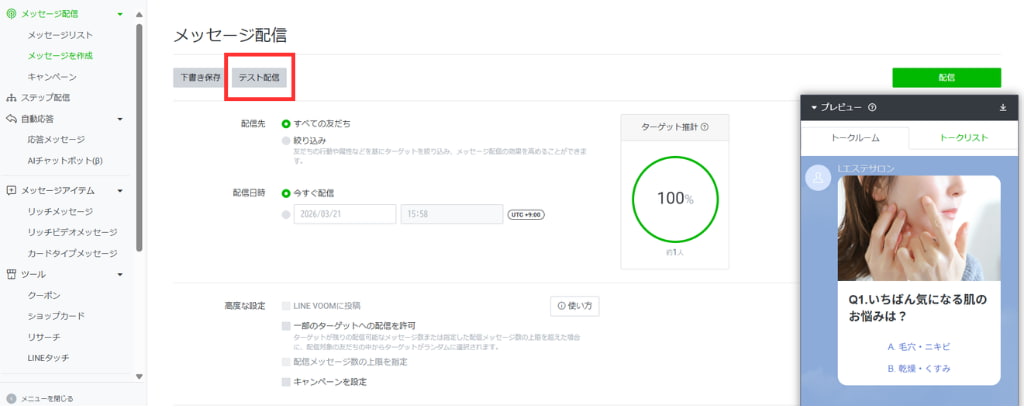Open ショップカード in the sidebar
Image resolution: width=1024 pixels, height=414 pixels.
point(56,316)
